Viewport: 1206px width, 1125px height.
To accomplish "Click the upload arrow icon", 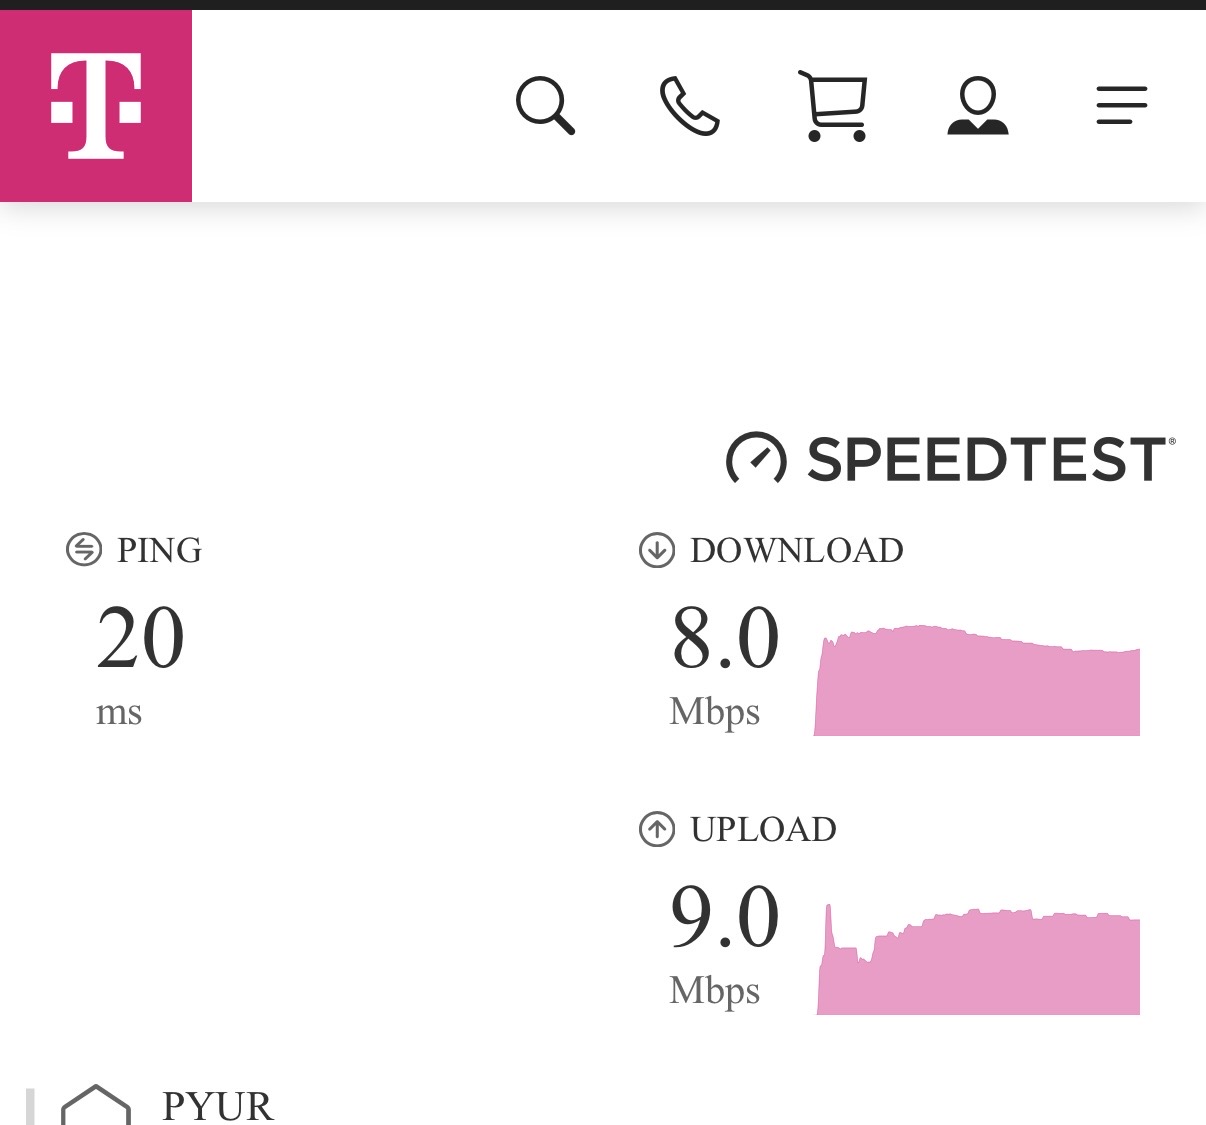I will click(x=657, y=829).
